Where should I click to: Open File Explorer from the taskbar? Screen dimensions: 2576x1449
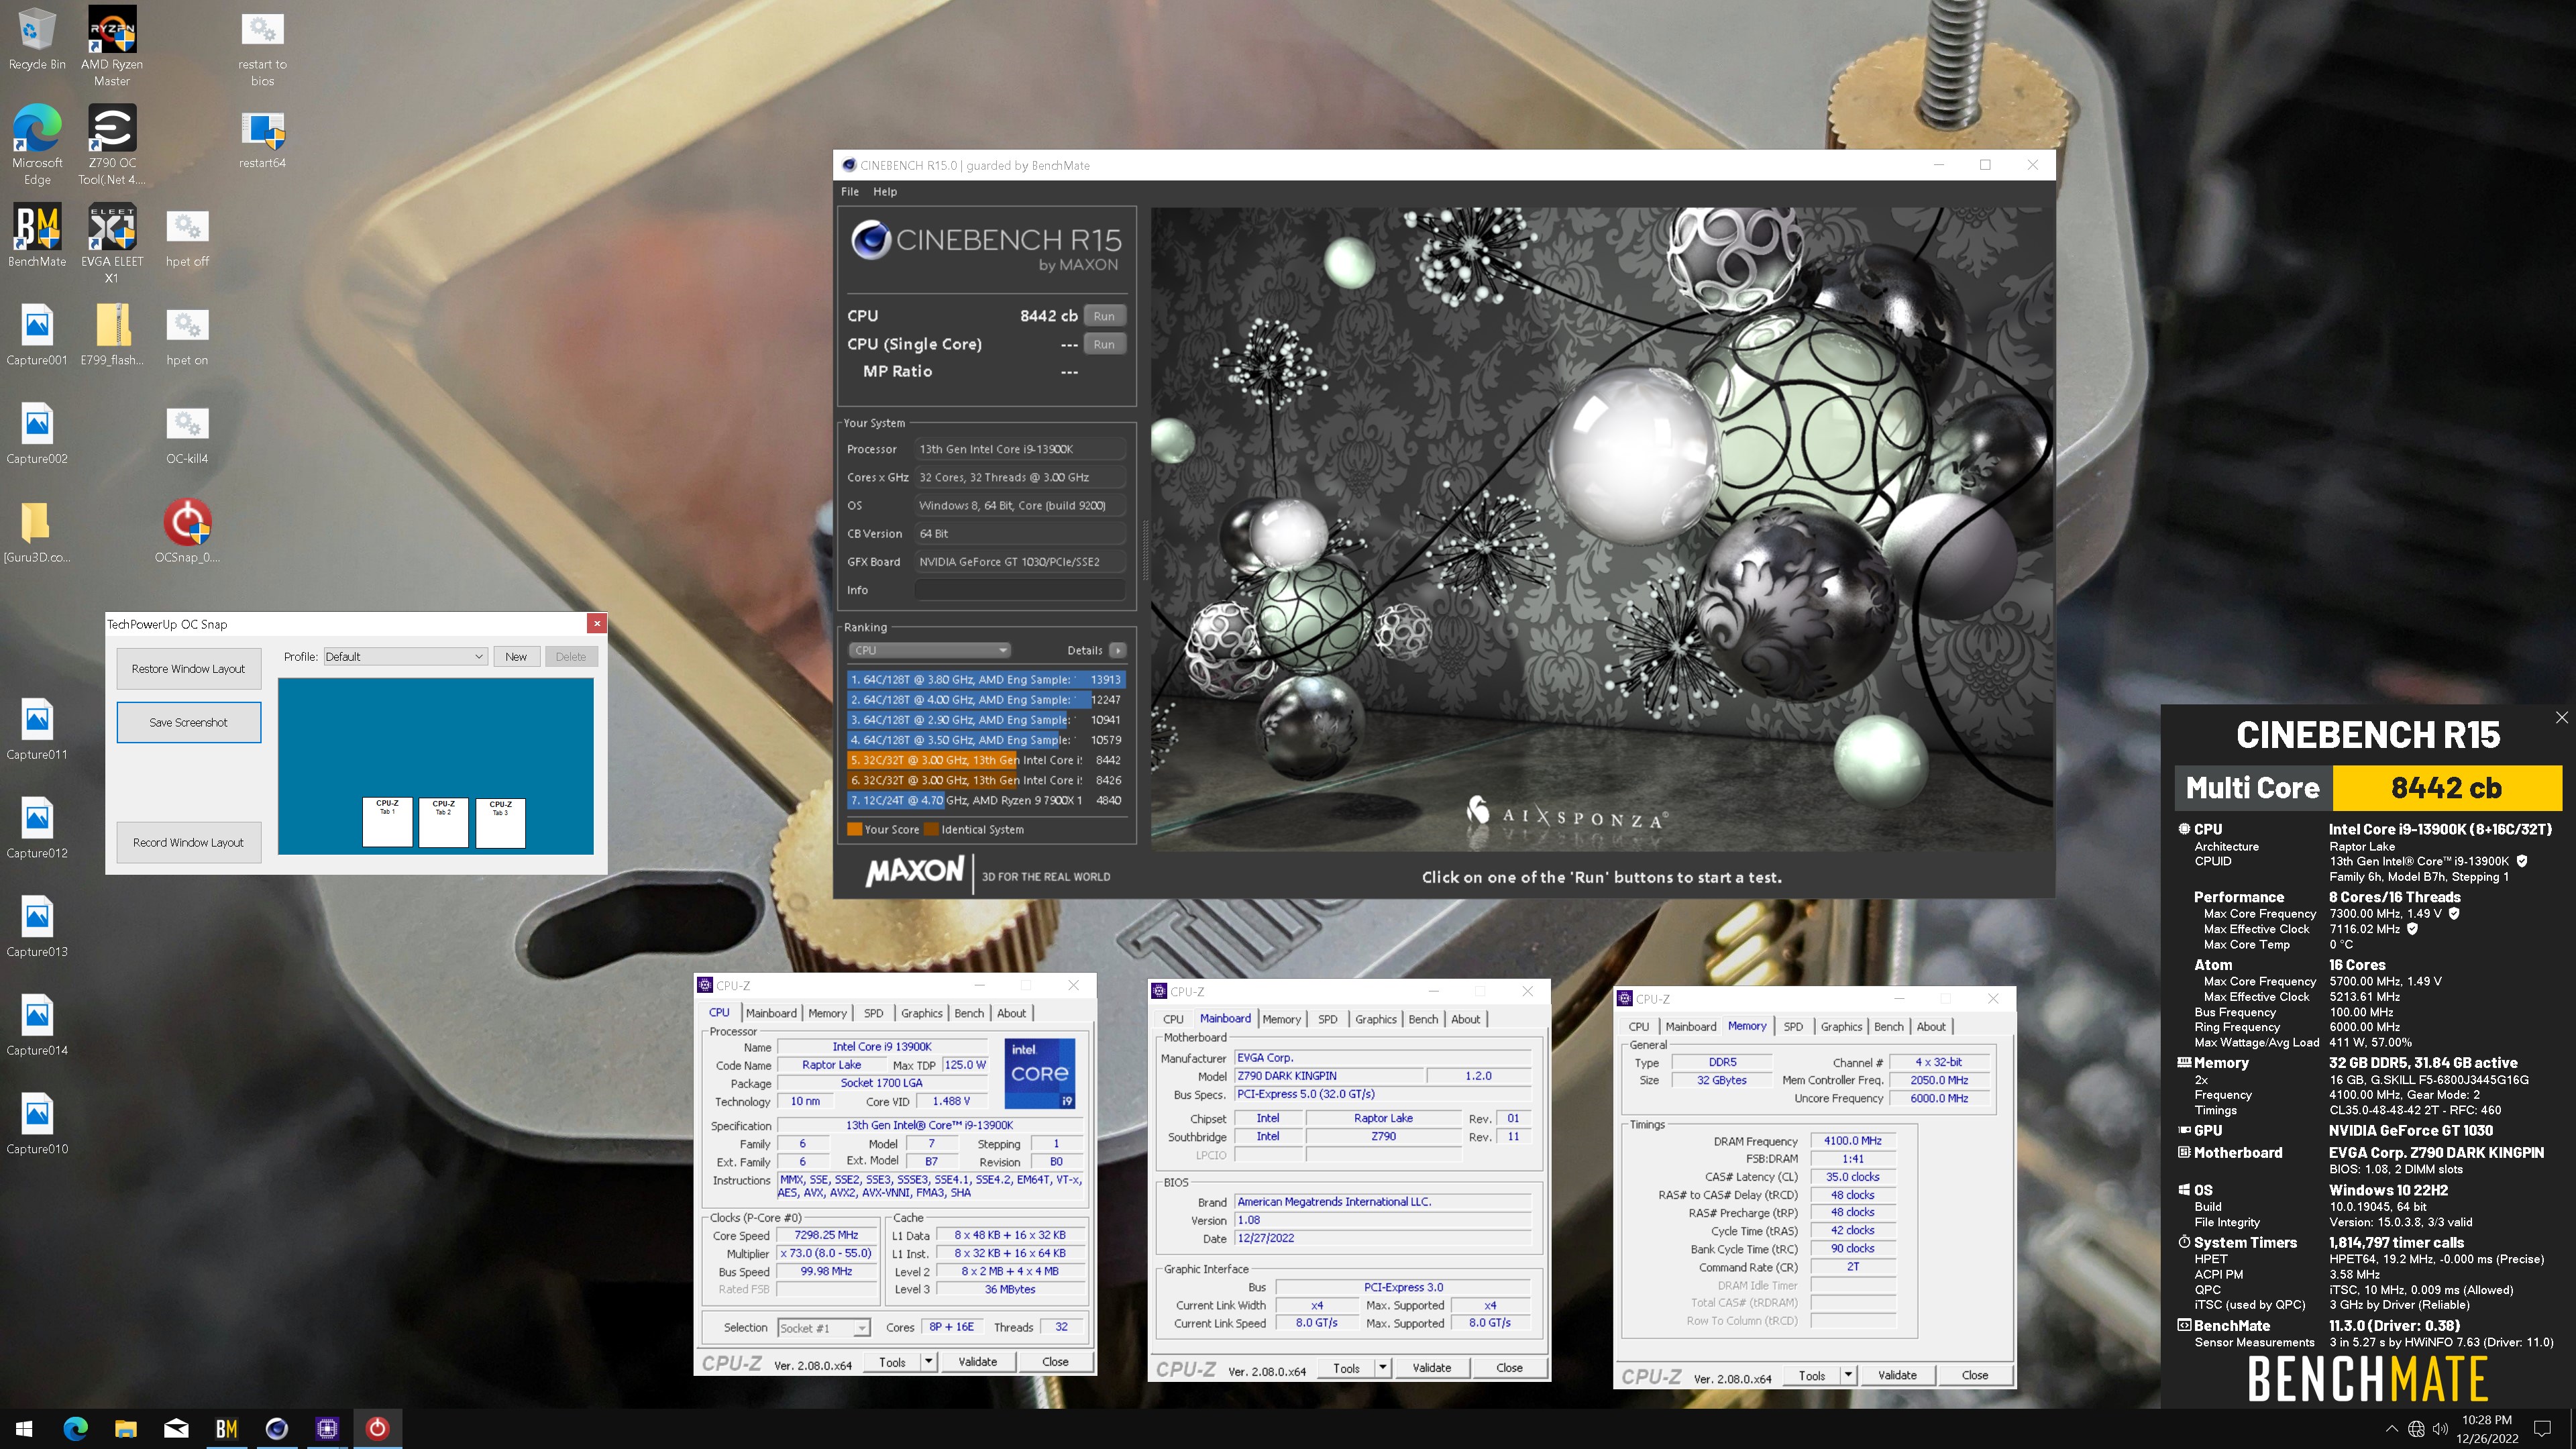point(126,1429)
